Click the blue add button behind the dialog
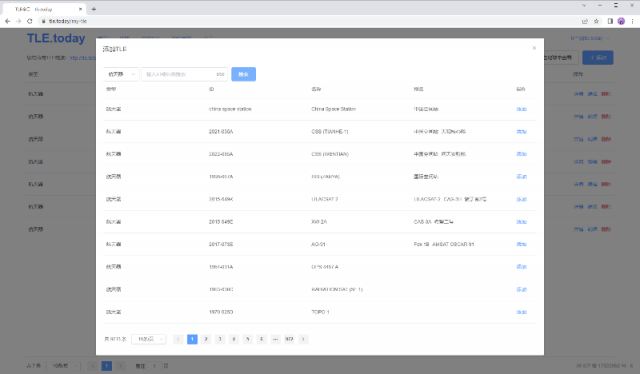The image size is (640, 374). point(598,58)
